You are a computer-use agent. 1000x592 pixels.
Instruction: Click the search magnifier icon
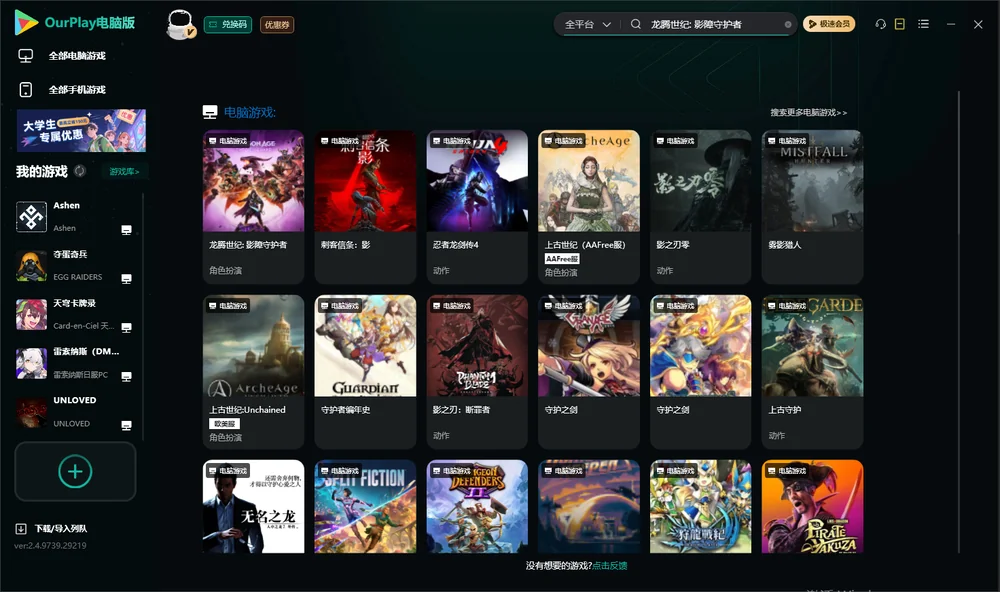pos(636,24)
